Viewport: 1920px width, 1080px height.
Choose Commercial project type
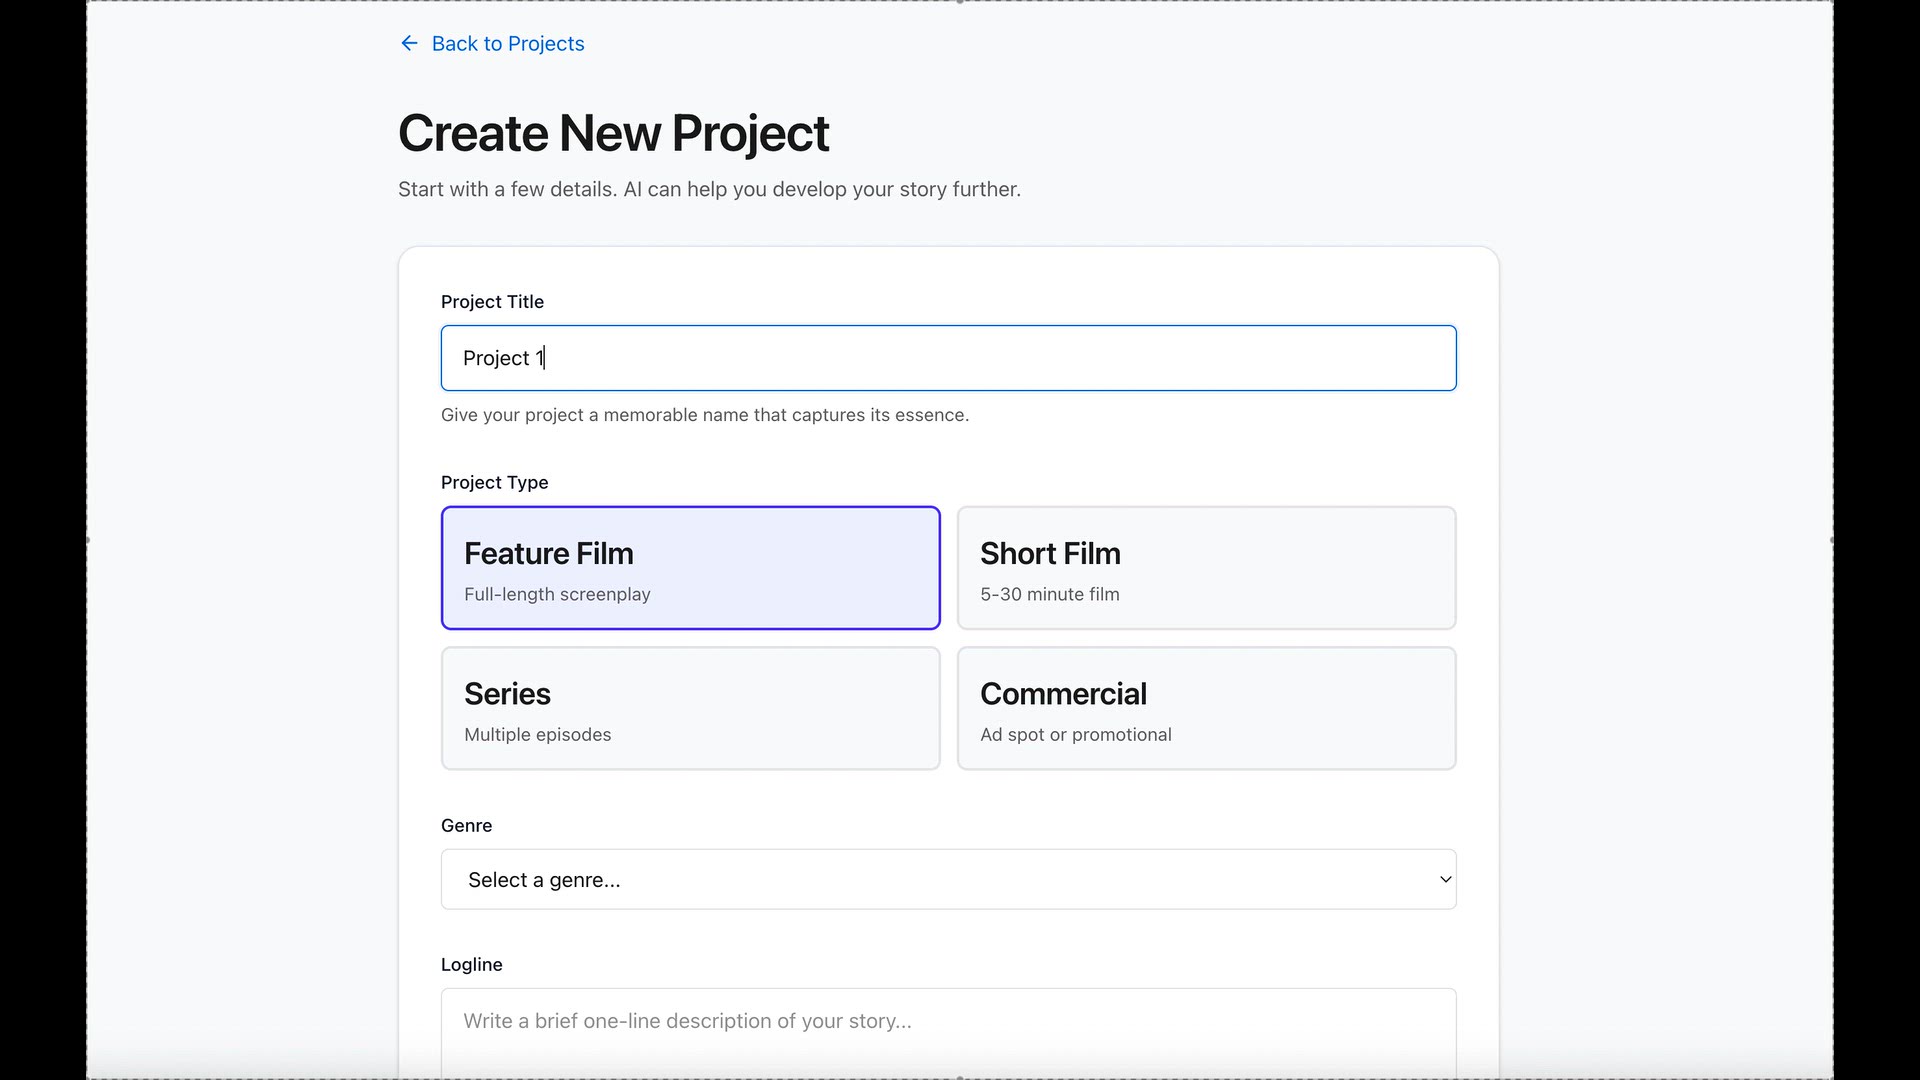click(1206, 708)
